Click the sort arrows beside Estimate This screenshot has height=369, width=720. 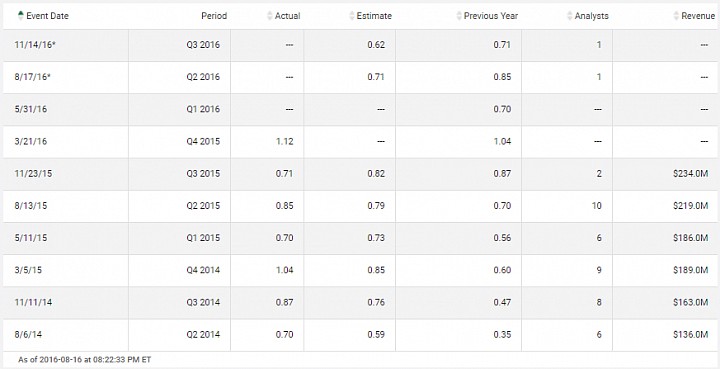[x=352, y=16]
